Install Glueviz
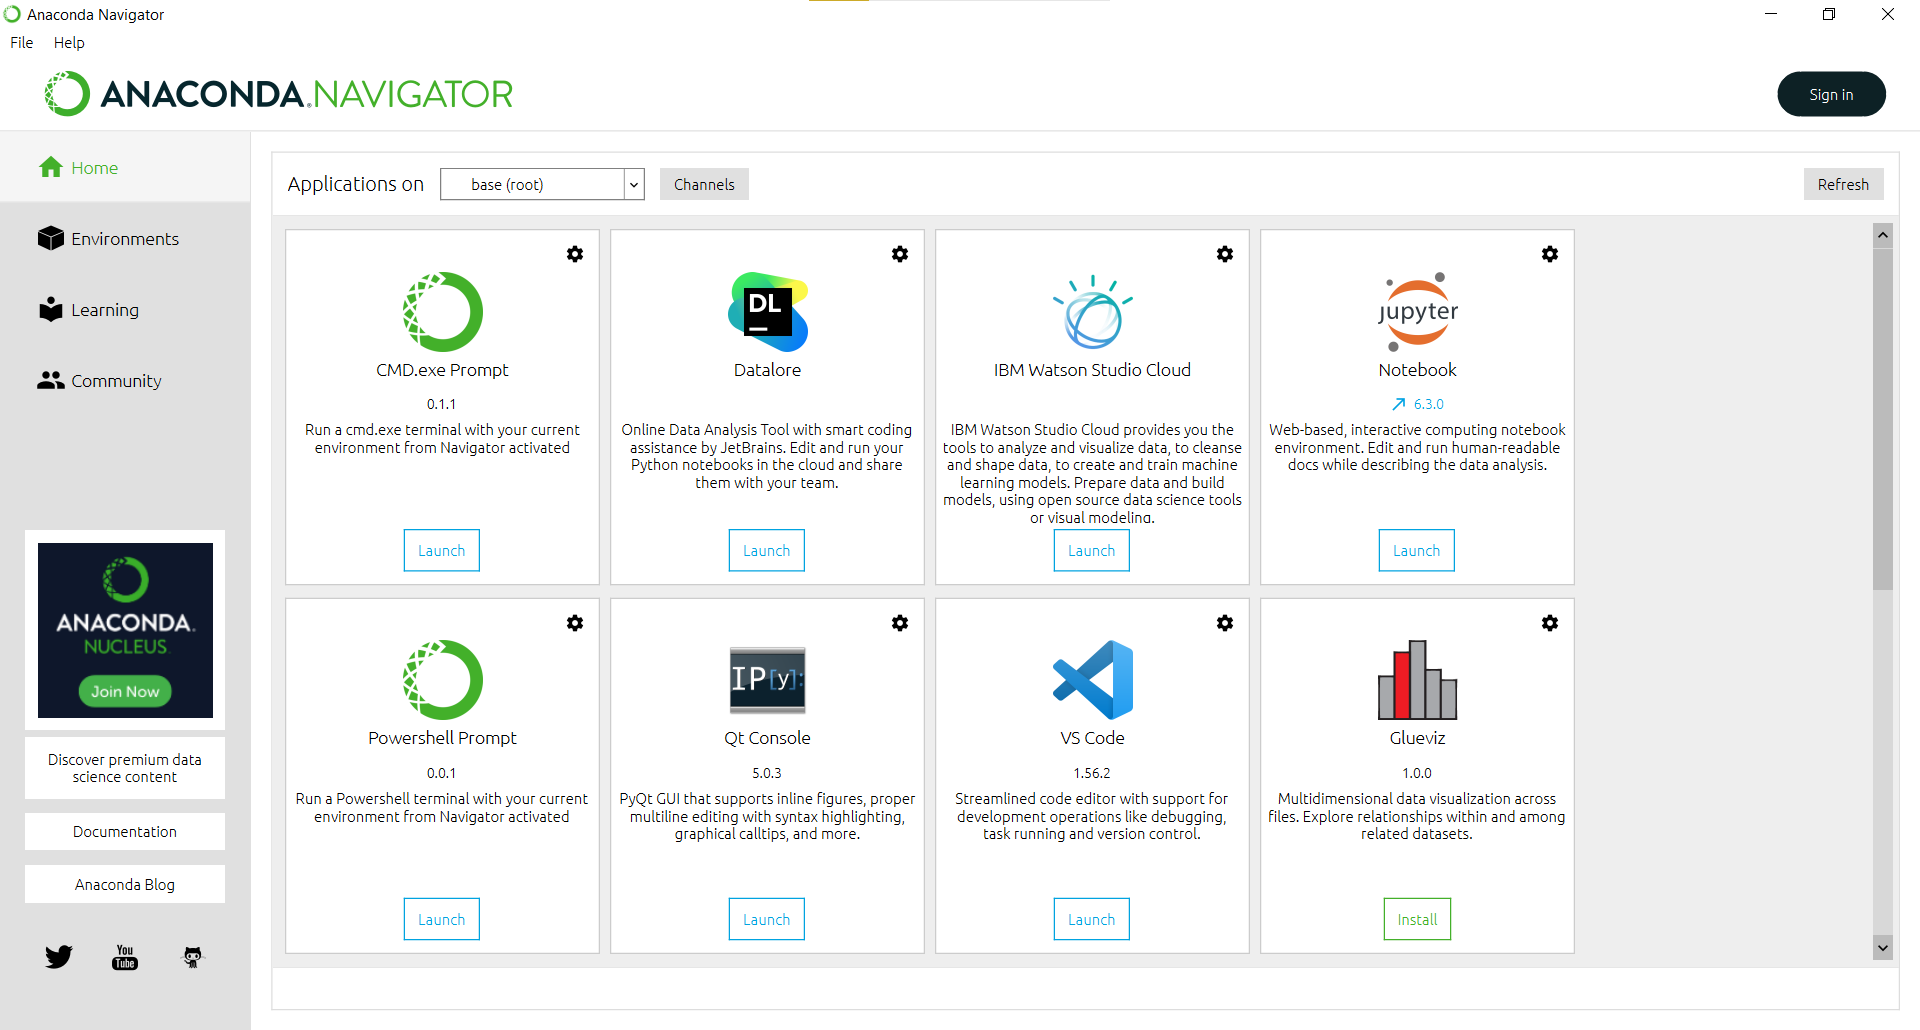Viewport: 1920px width, 1030px height. (x=1417, y=920)
